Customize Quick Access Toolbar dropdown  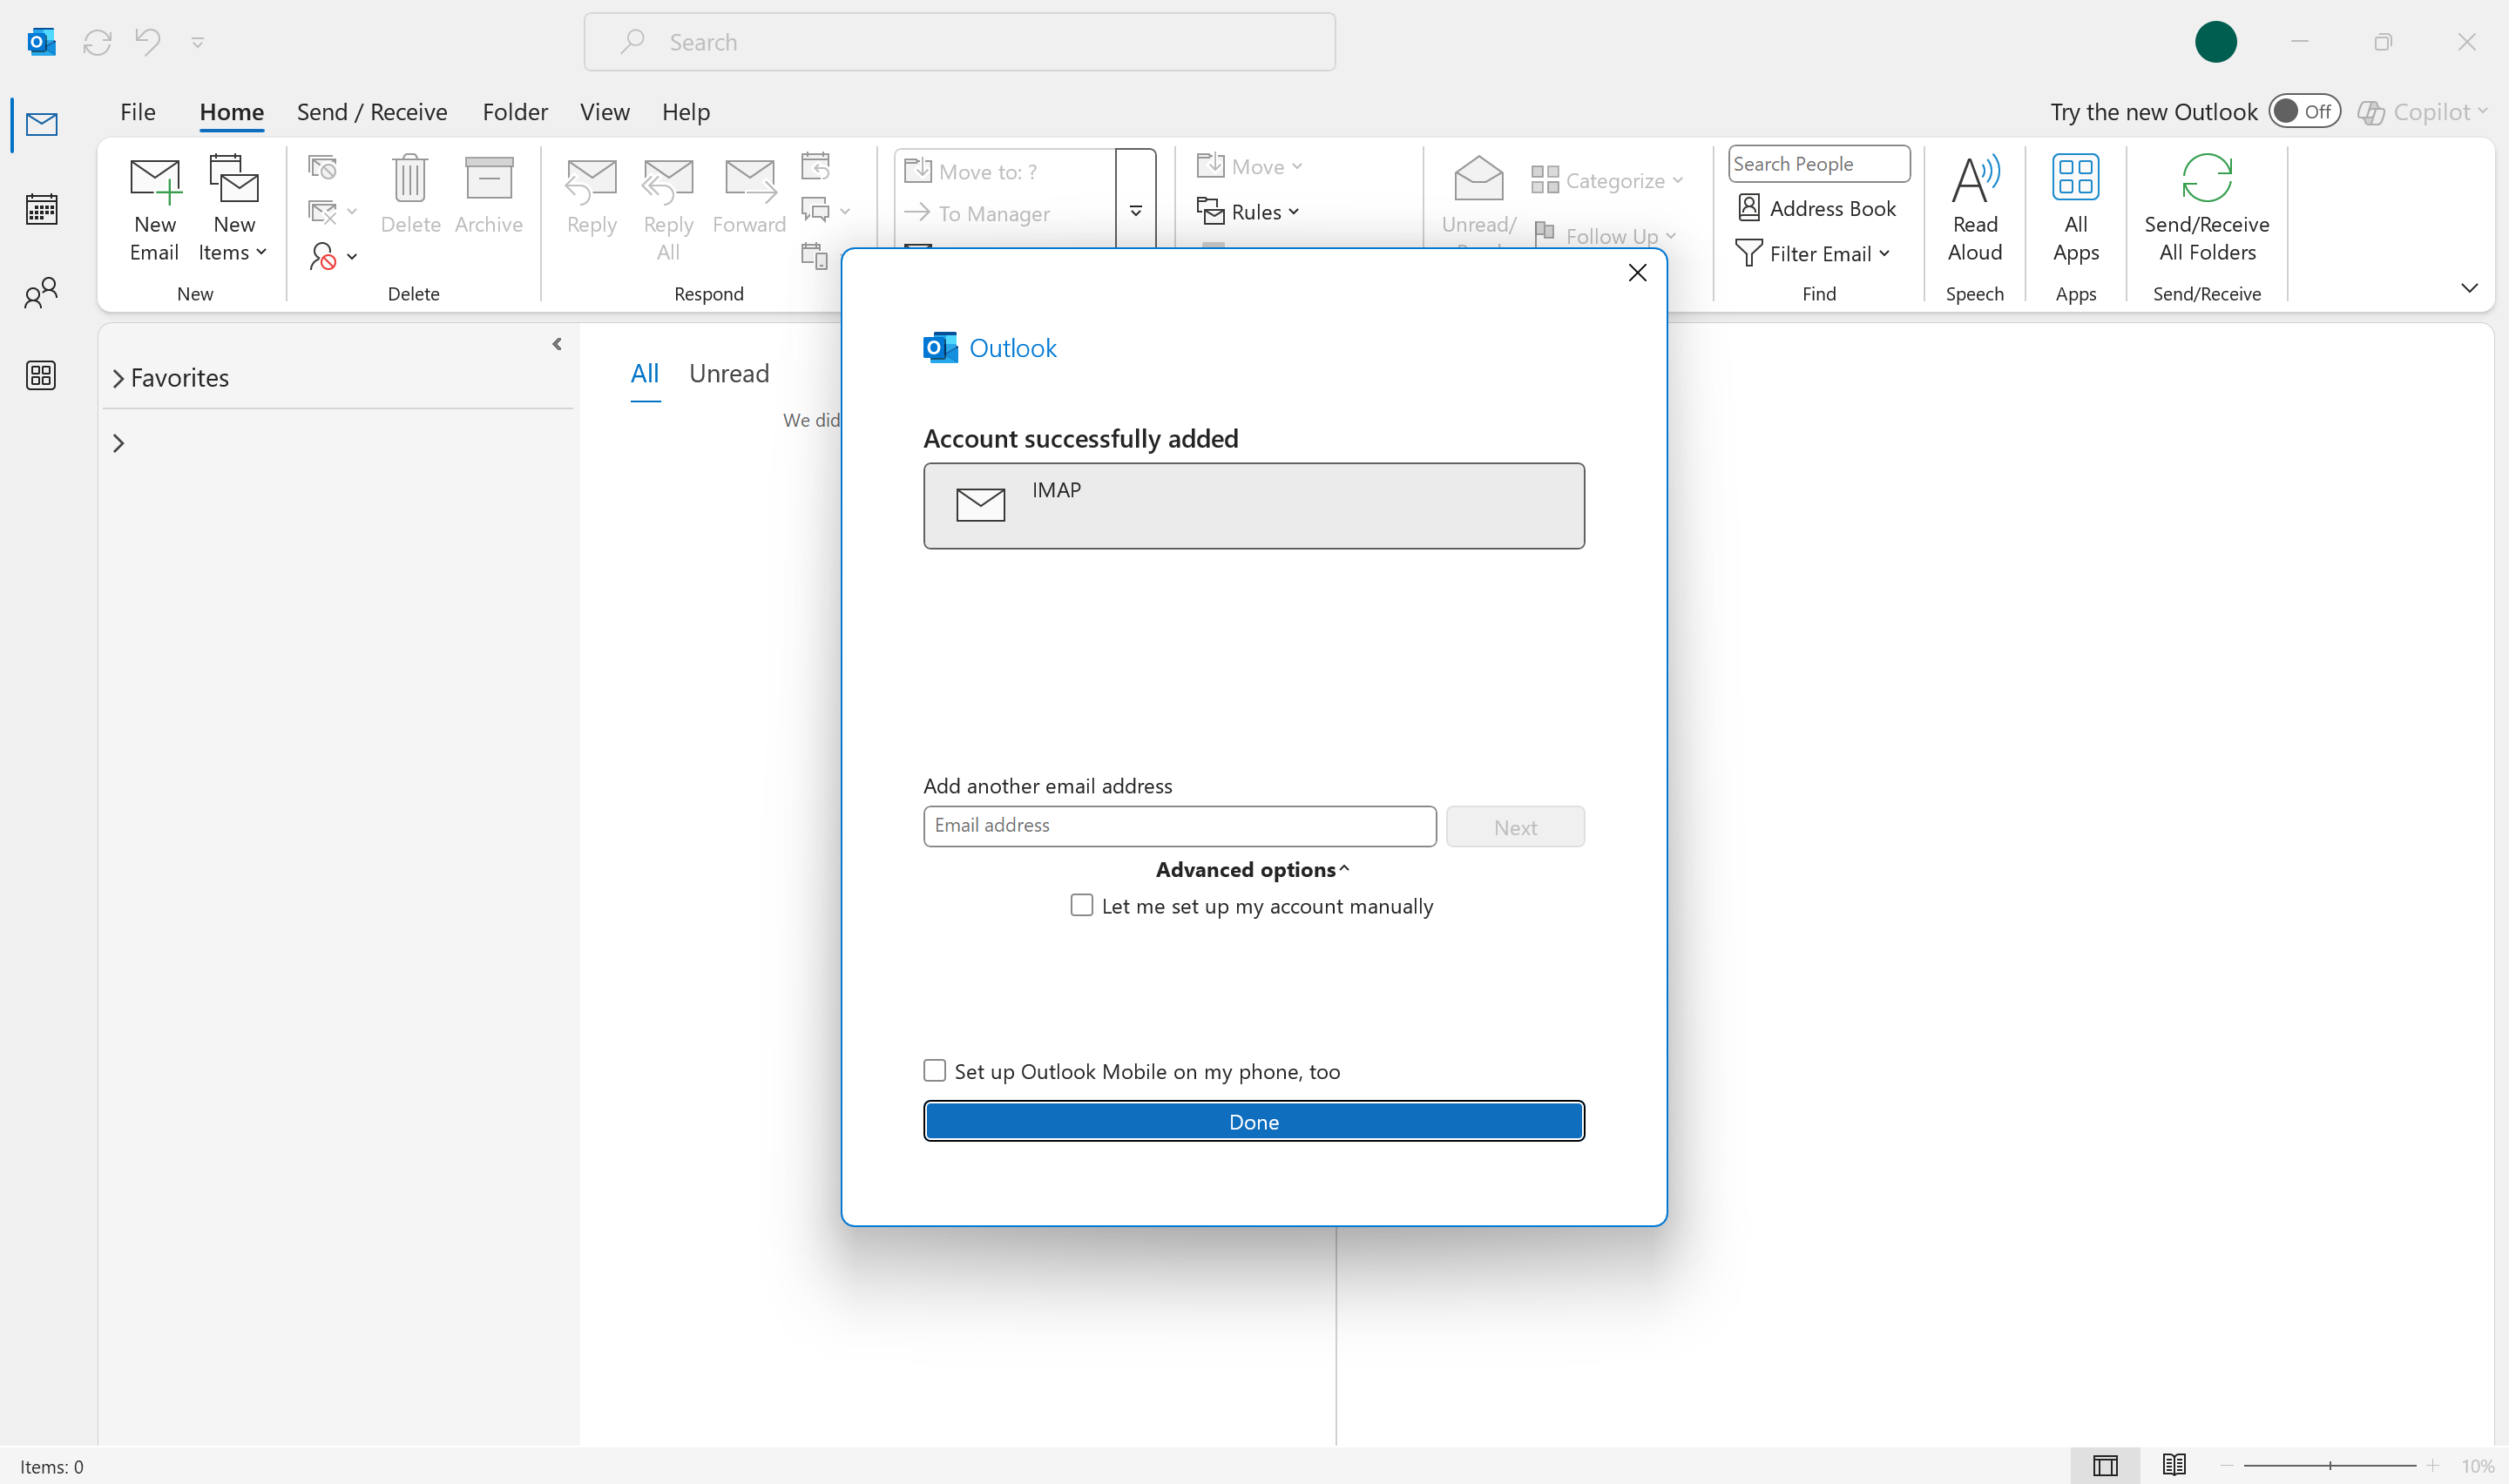click(x=198, y=42)
